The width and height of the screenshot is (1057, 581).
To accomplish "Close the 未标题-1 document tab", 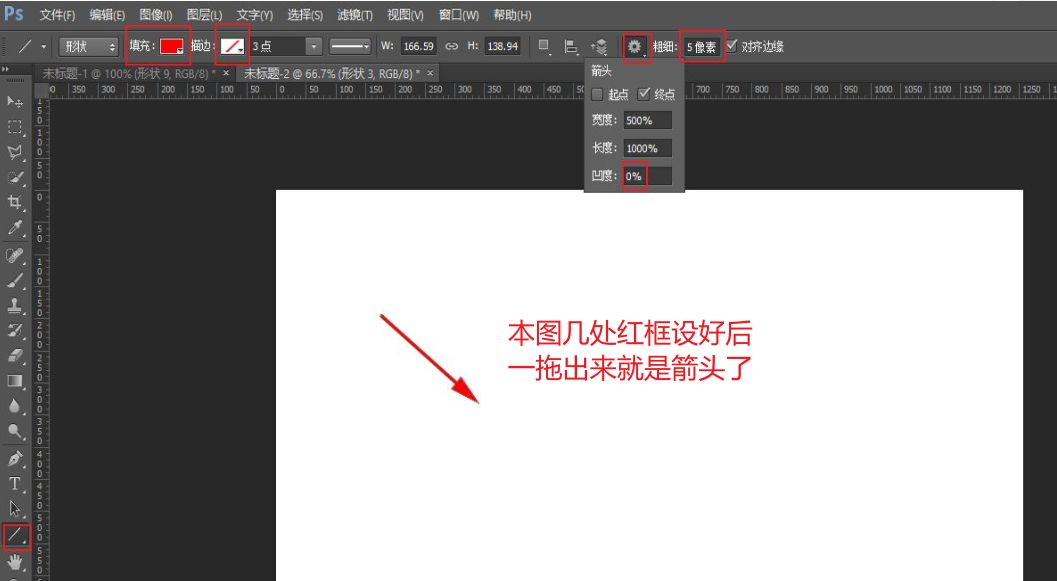I will 226,73.
